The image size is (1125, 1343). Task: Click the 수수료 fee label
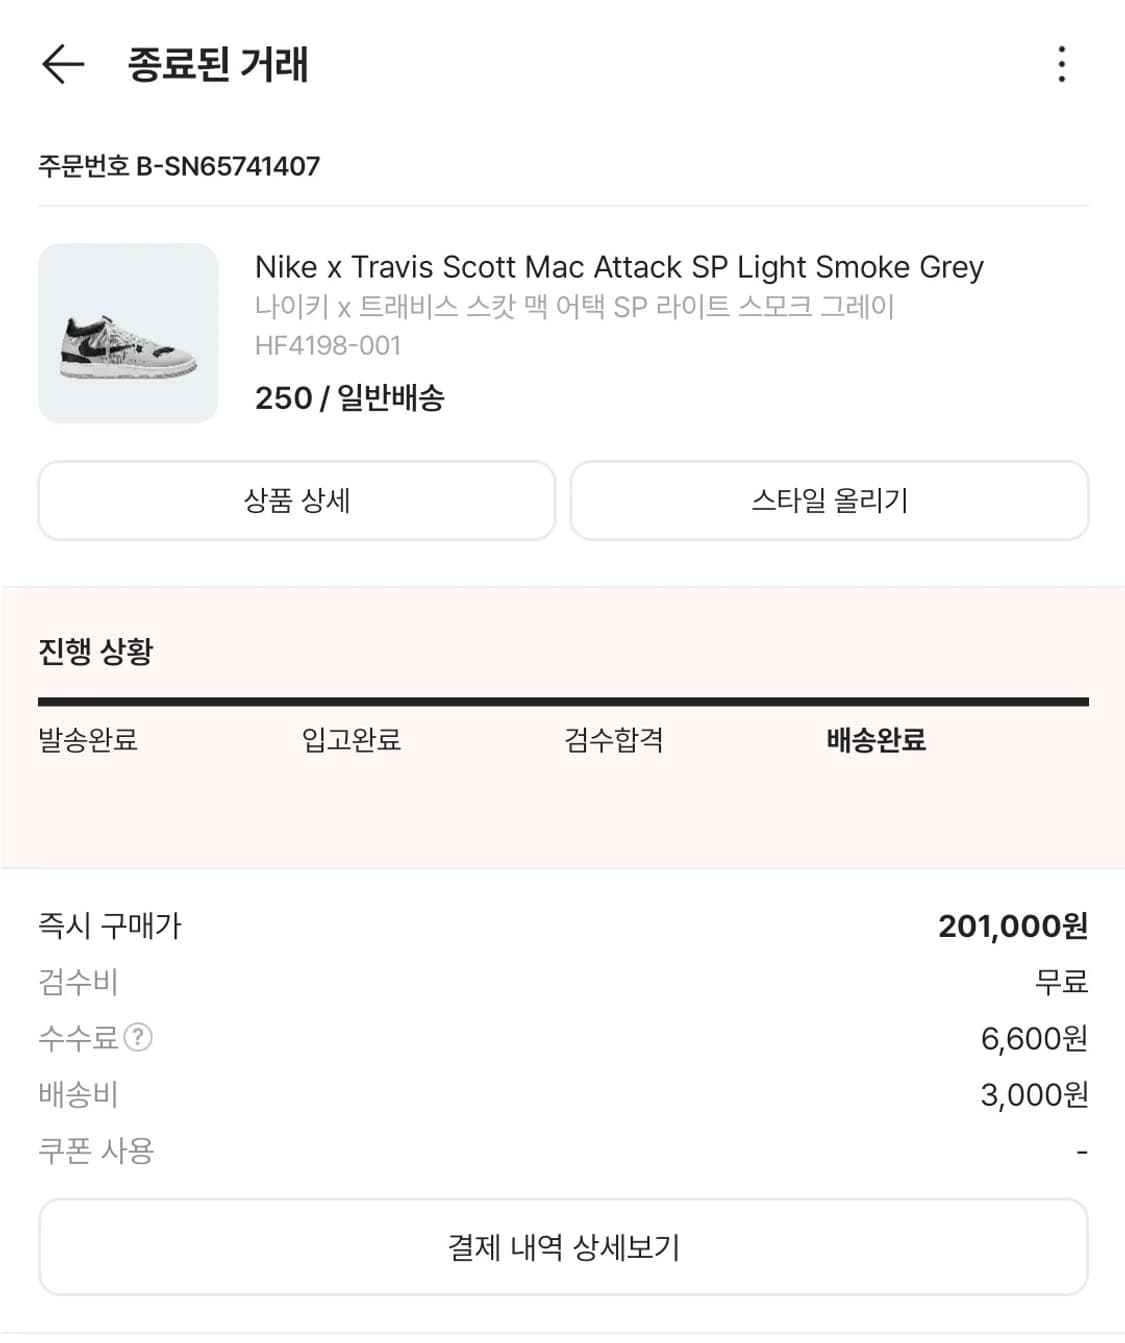coord(78,1038)
